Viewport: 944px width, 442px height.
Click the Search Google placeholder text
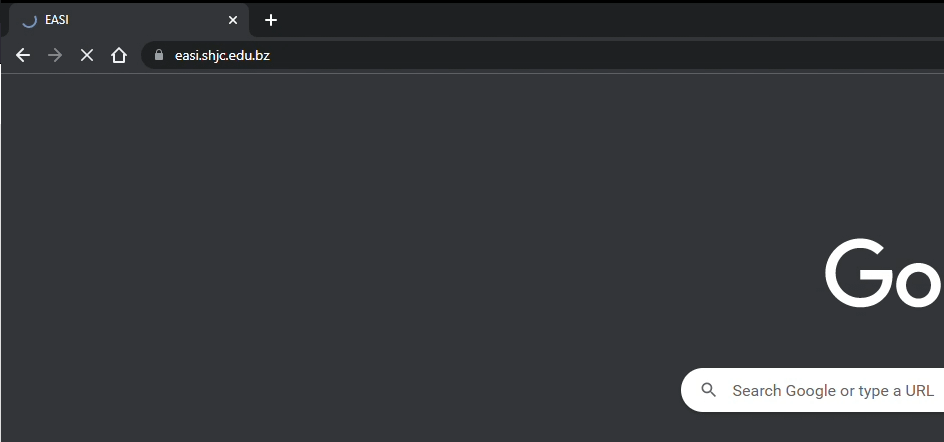833,390
